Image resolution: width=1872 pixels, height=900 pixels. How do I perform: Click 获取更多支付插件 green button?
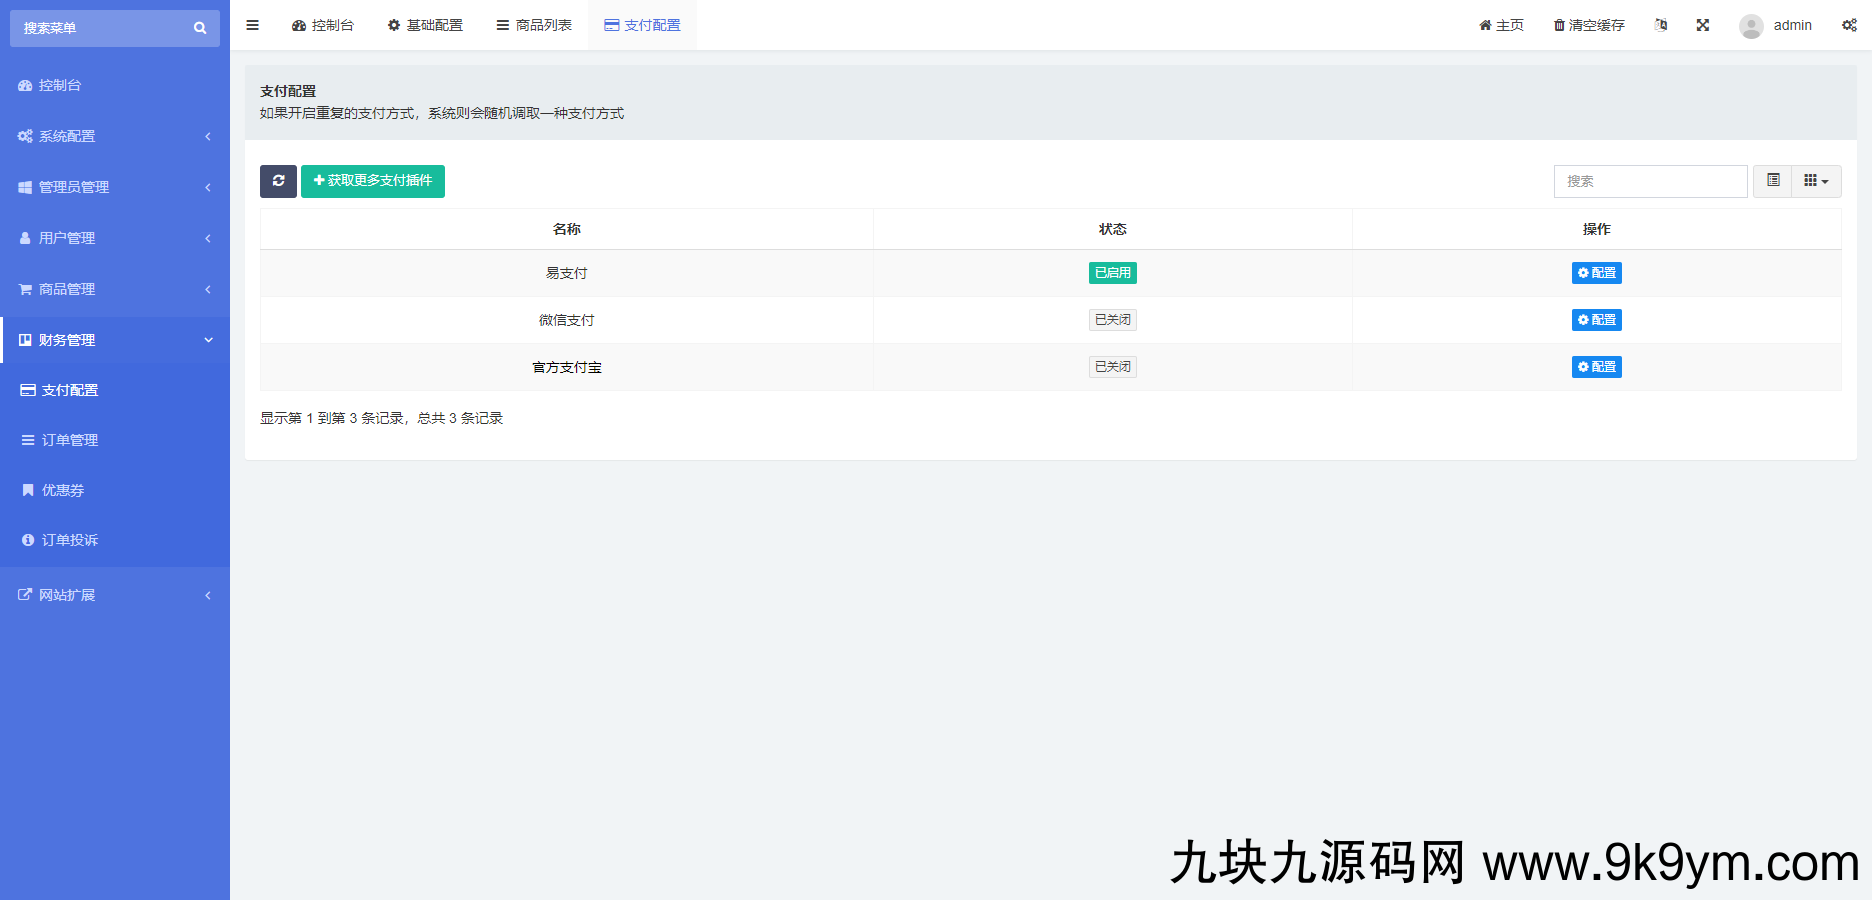point(373,181)
